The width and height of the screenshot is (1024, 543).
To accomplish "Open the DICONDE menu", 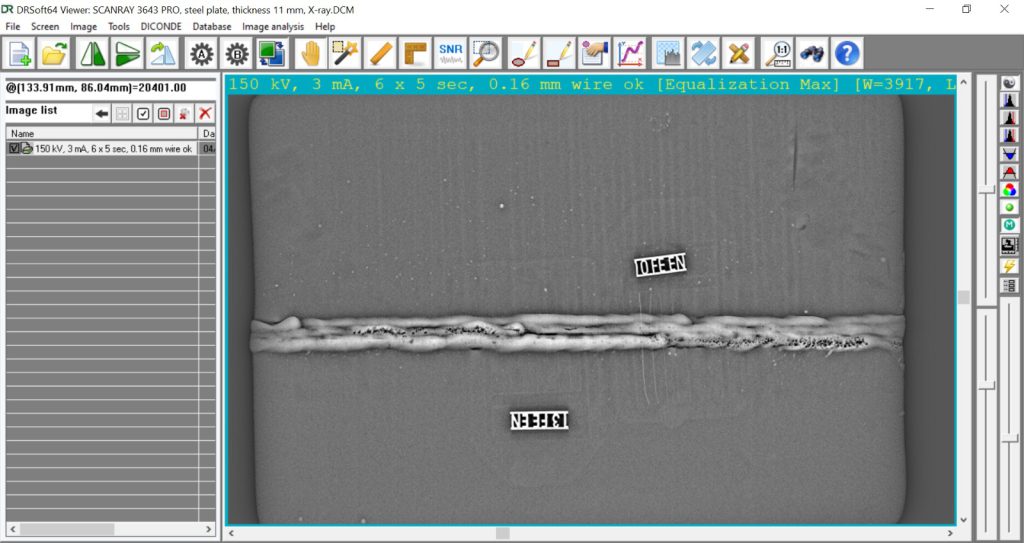I will (162, 27).
